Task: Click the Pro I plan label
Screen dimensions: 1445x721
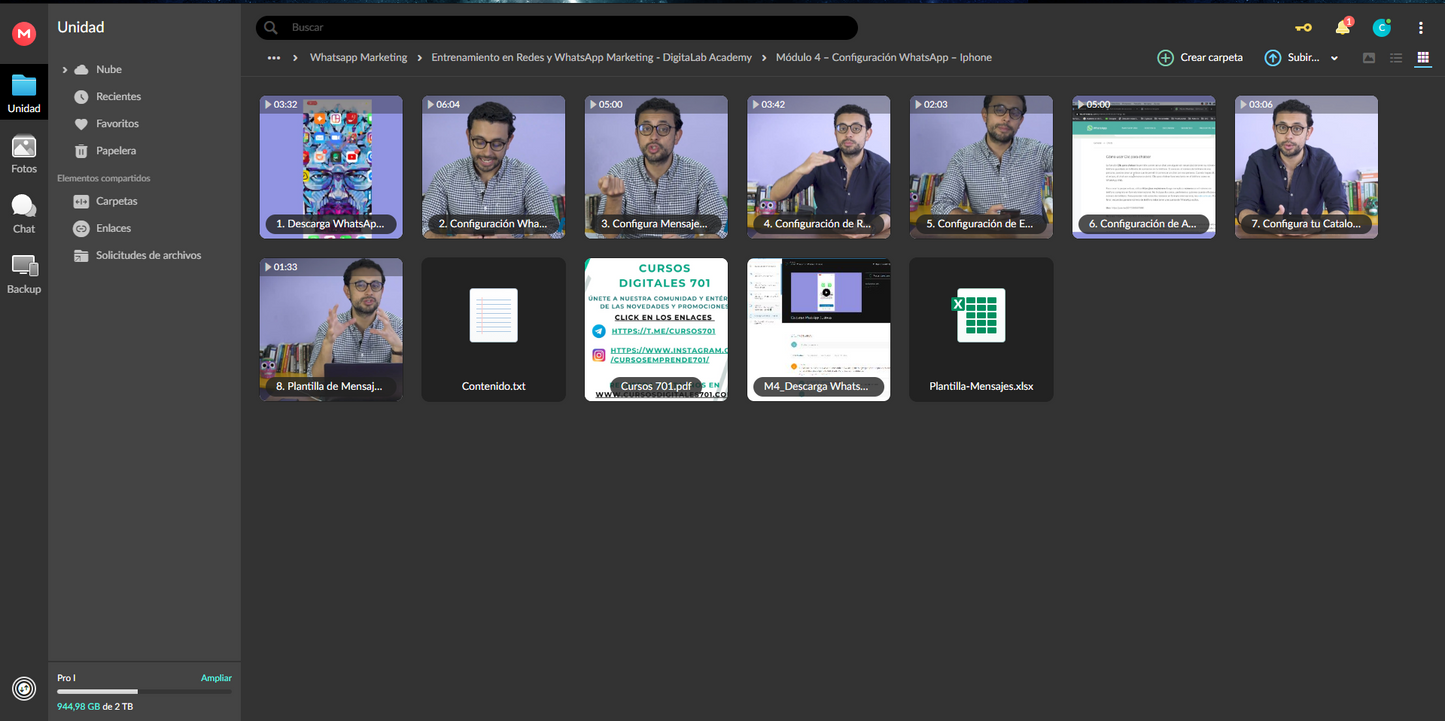Action: coord(66,678)
